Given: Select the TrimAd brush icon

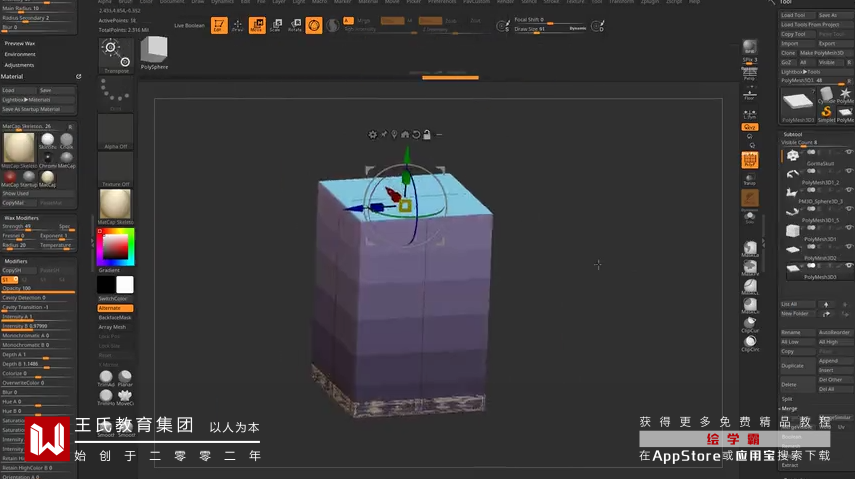Looking at the screenshot, I should click(106, 378).
